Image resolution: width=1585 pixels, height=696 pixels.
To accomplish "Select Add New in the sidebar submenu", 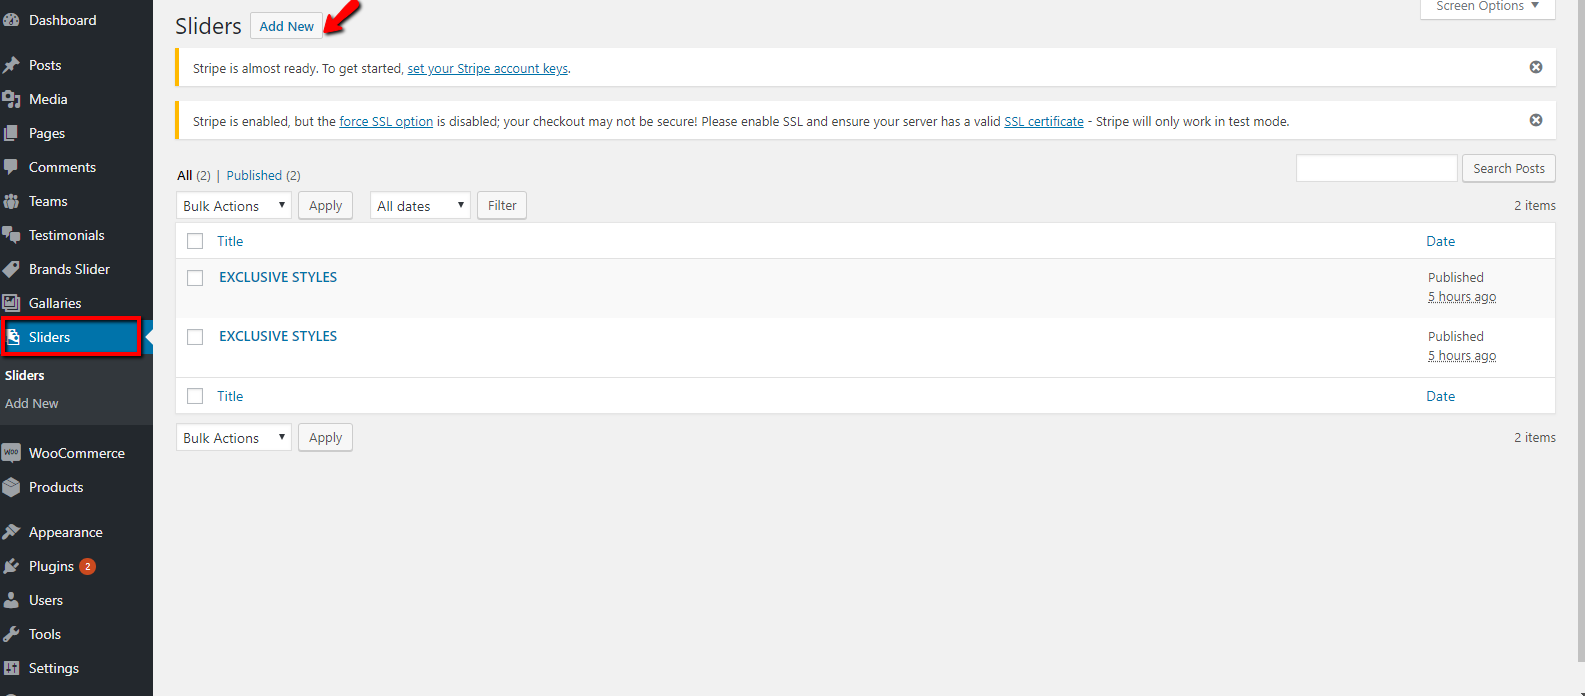I will [x=32, y=403].
